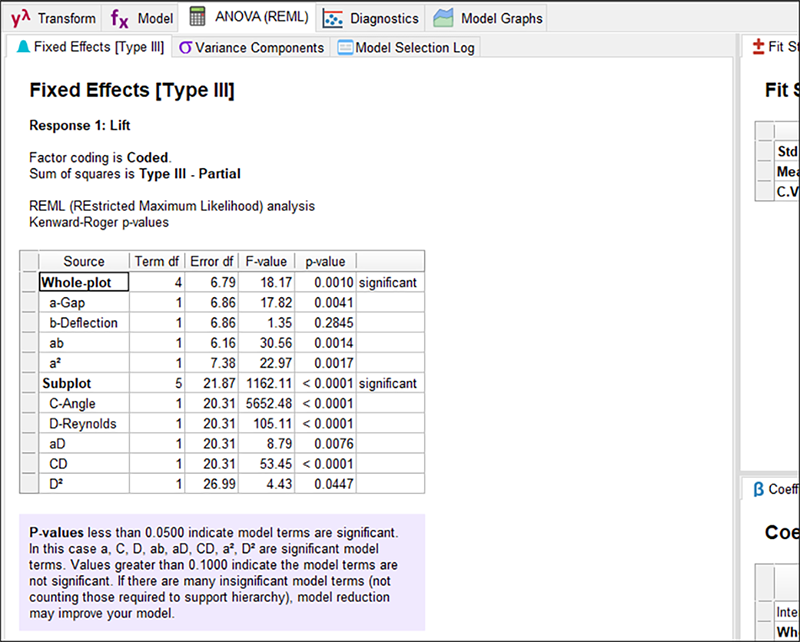Open the Model Selection Log tab
Screen dimensions: 800x642
406,47
